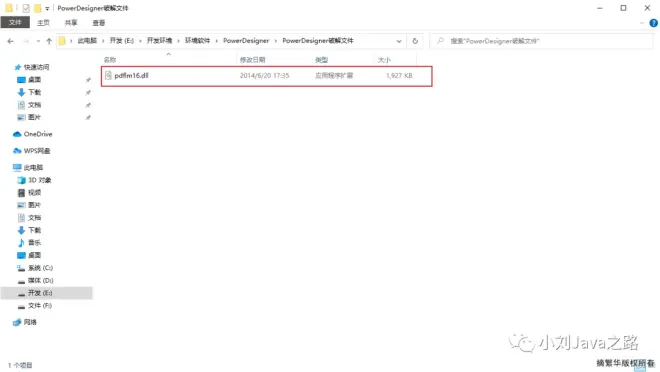660x372 pixels.
Task: Click the 网络 network icon
Action: coord(17,322)
